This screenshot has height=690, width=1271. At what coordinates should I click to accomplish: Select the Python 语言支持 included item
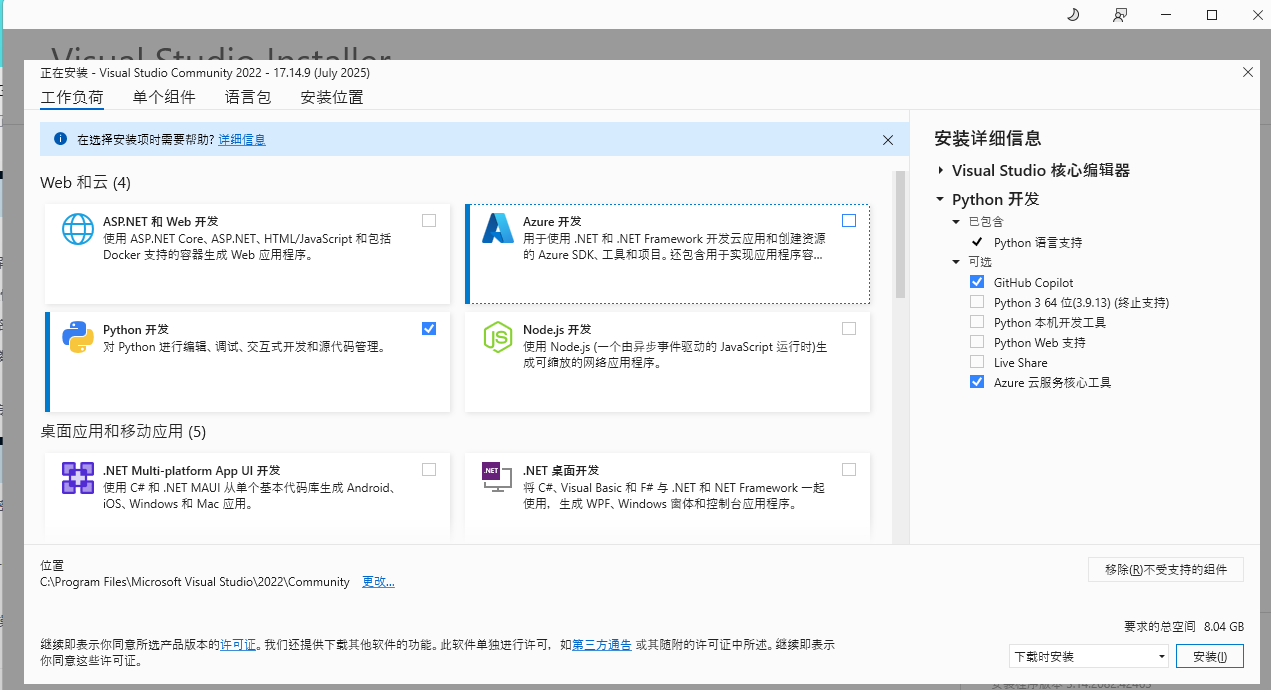click(1038, 242)
